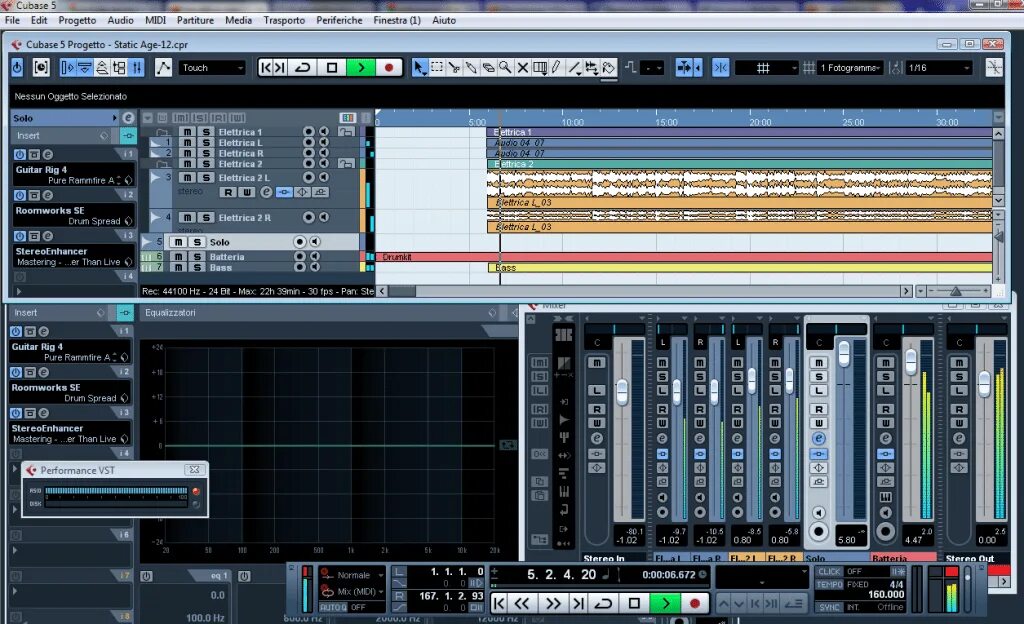Click 160.000 tempo value on Transport
This screenshot has width=1024, height=624.
coord(886,595)
